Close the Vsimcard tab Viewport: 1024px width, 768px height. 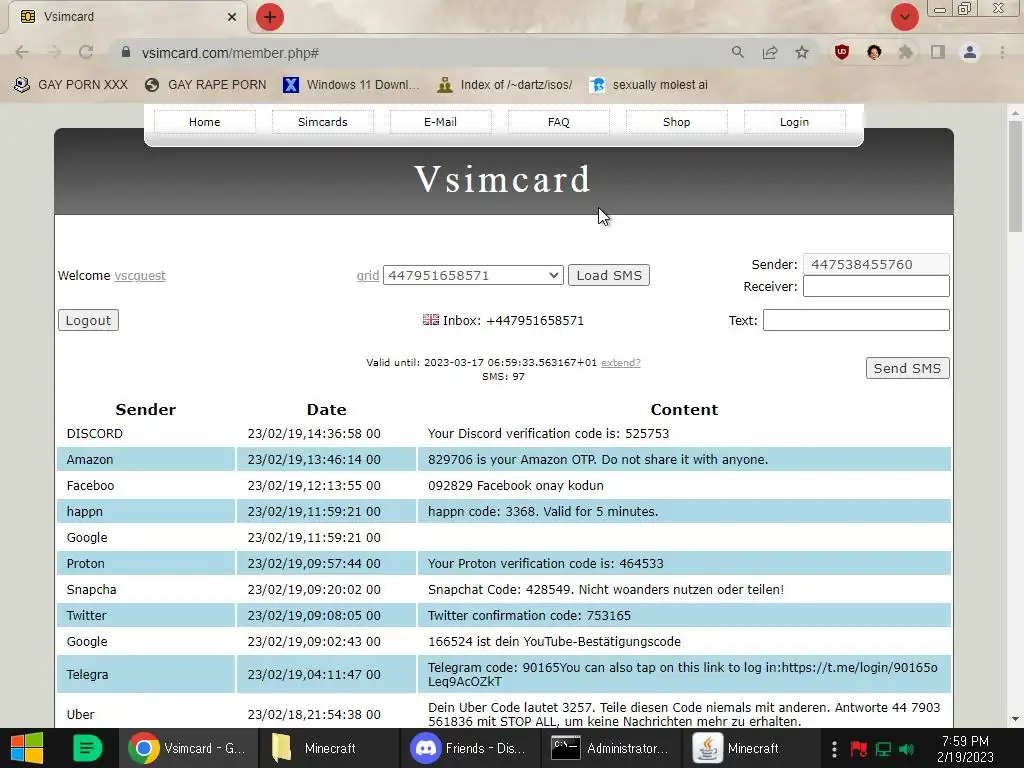point(232,17)
